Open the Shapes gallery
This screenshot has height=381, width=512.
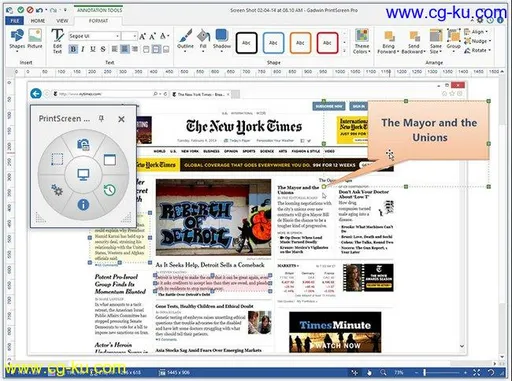17,40
